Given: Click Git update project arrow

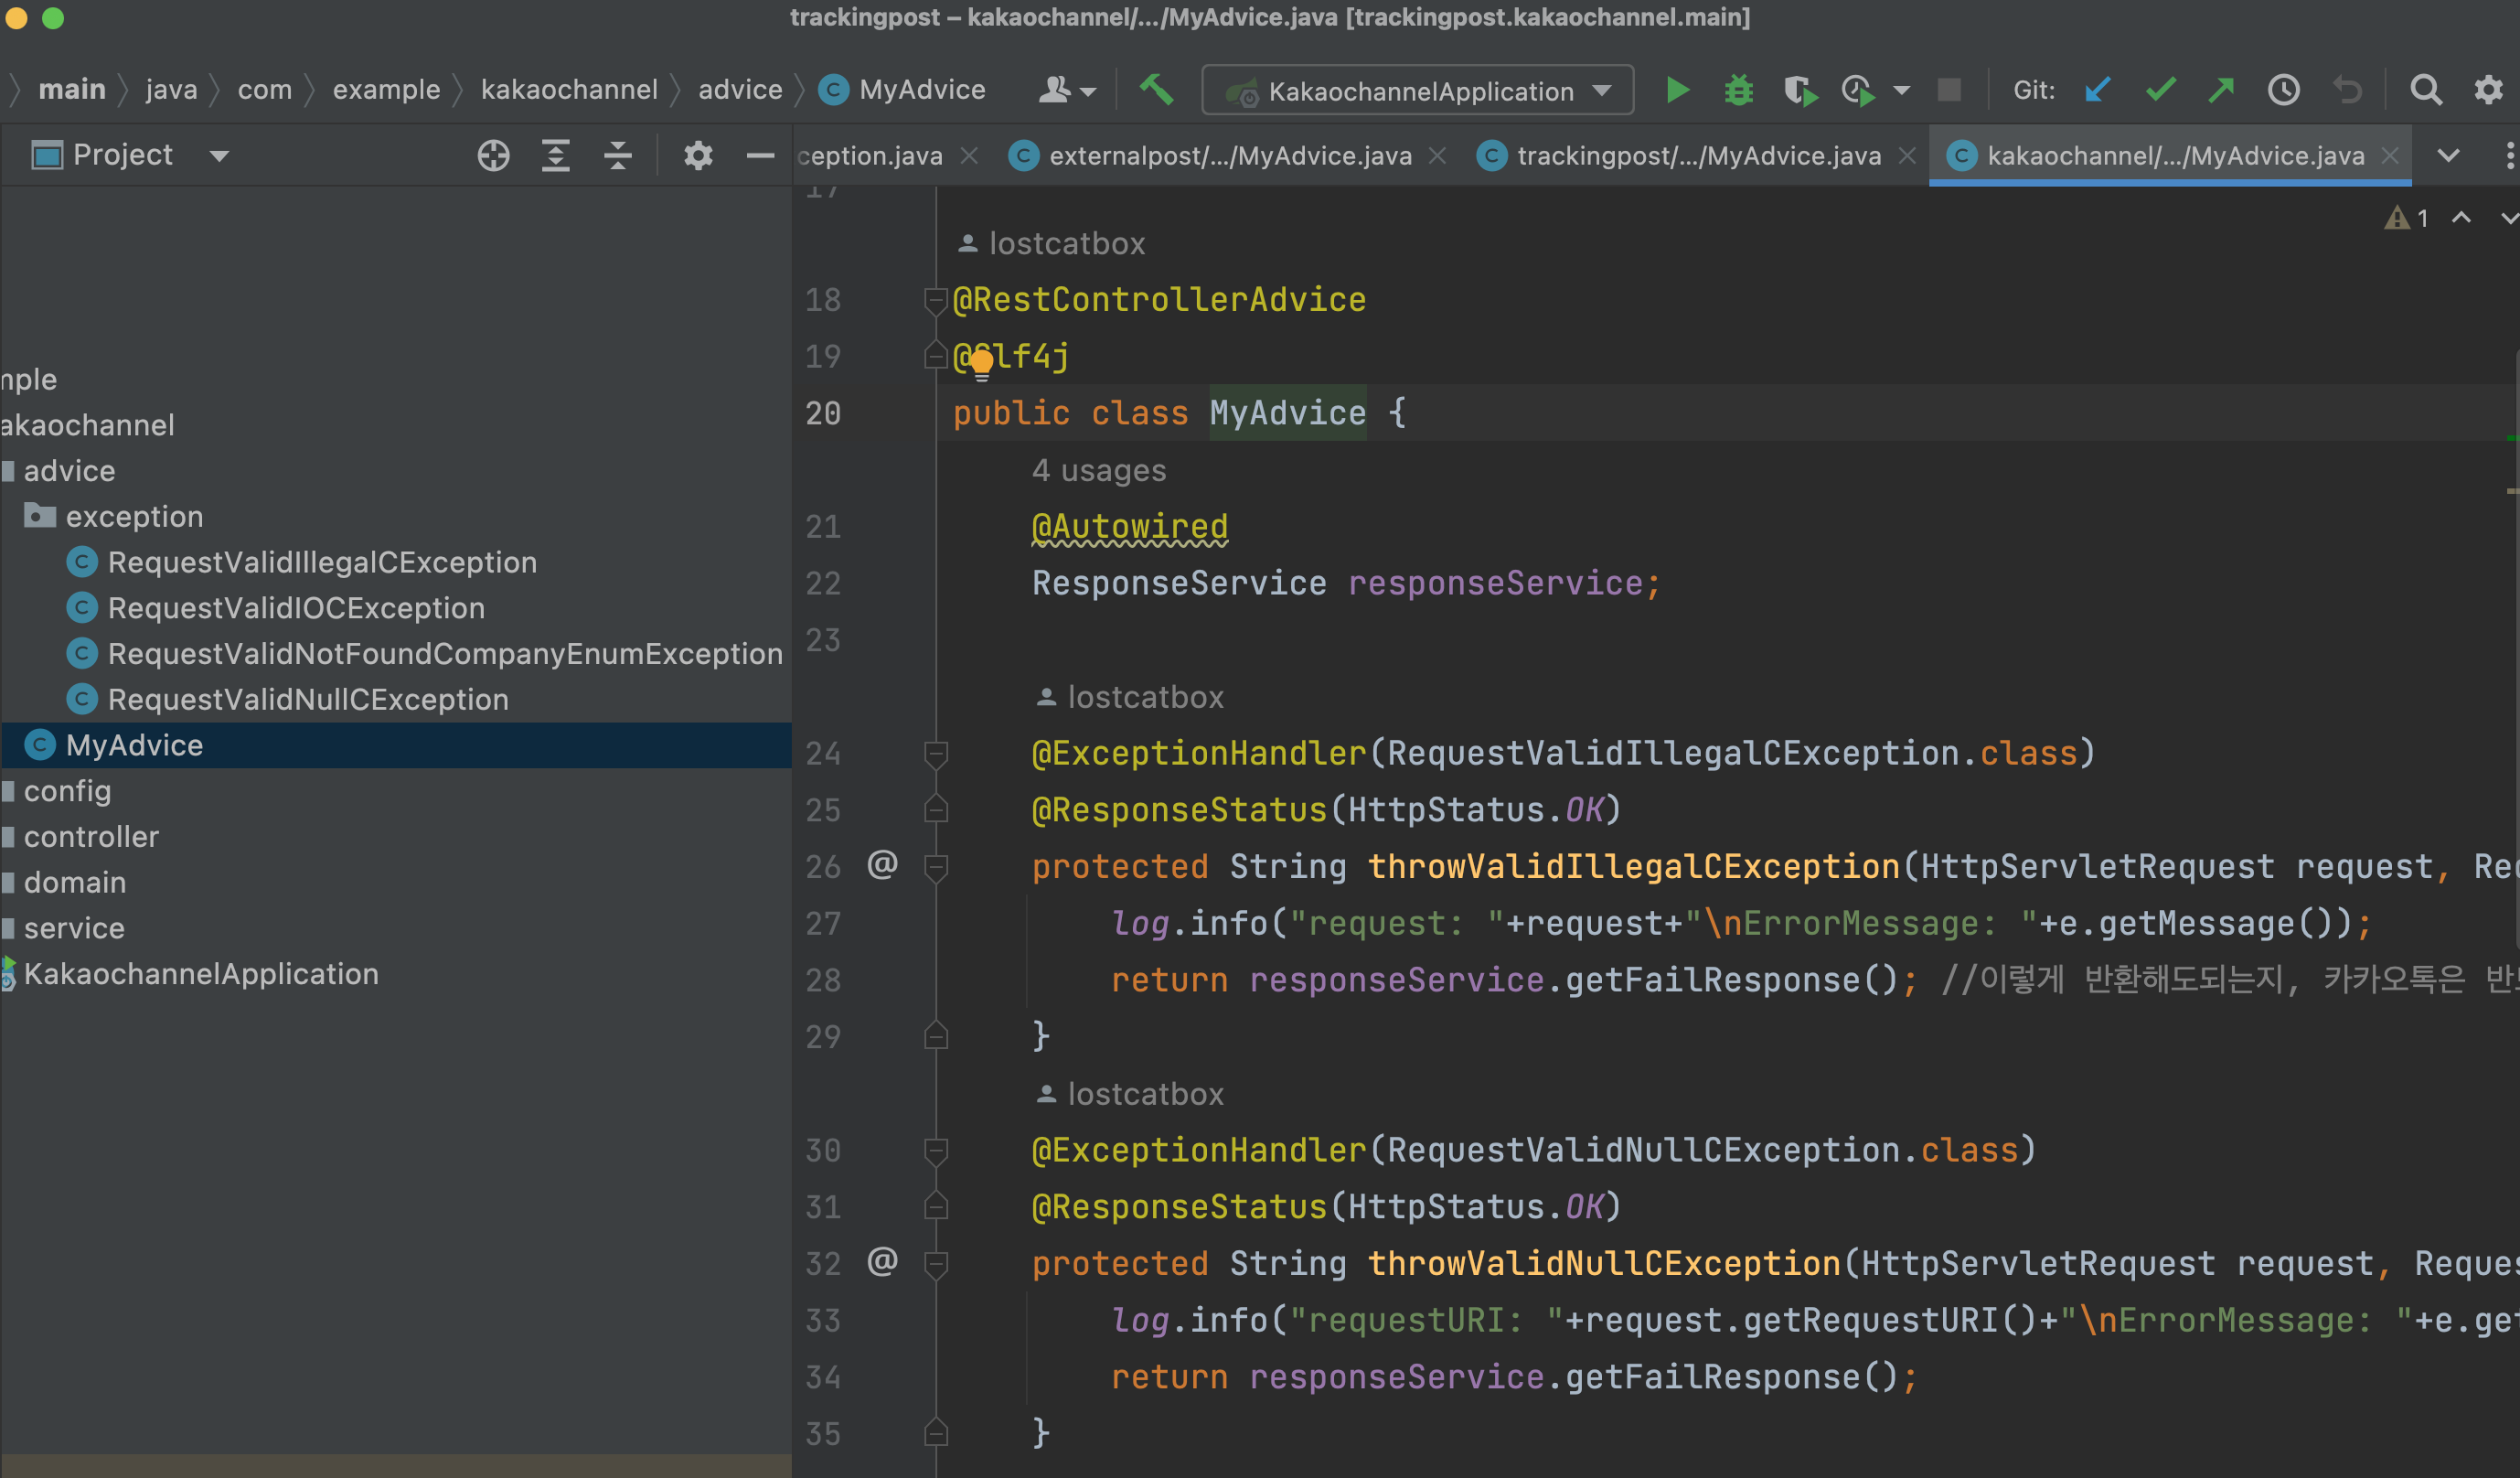Looking at the screenshot, I should [x=2098, y=91].
